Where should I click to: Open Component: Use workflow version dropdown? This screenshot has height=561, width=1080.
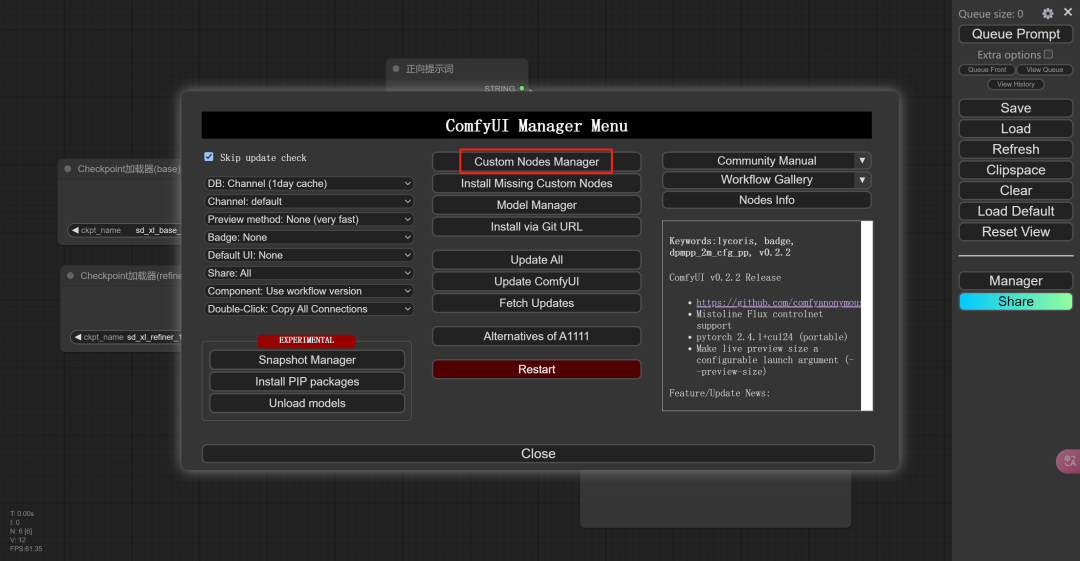point(309,291)
